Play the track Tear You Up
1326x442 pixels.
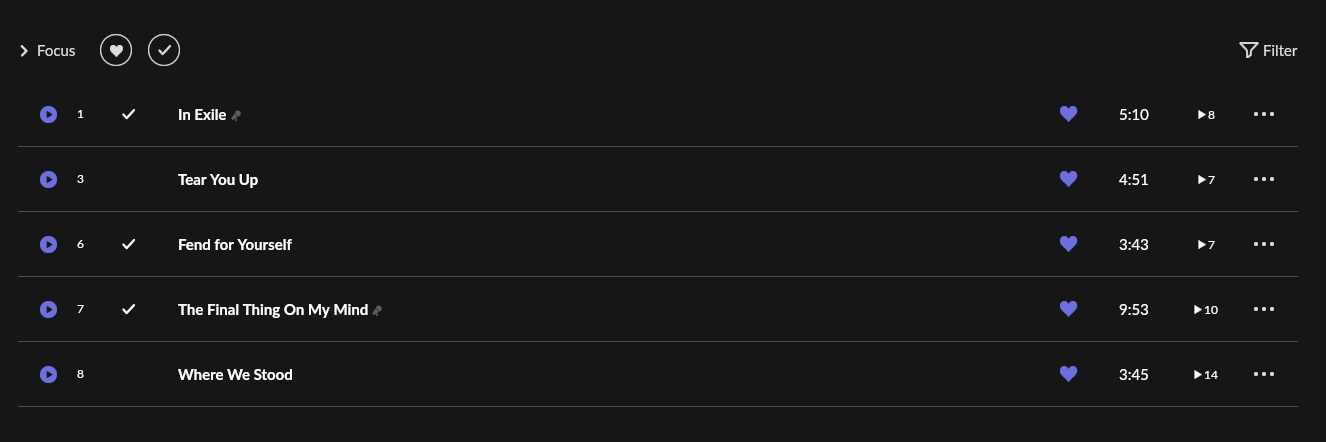point(48,180)
